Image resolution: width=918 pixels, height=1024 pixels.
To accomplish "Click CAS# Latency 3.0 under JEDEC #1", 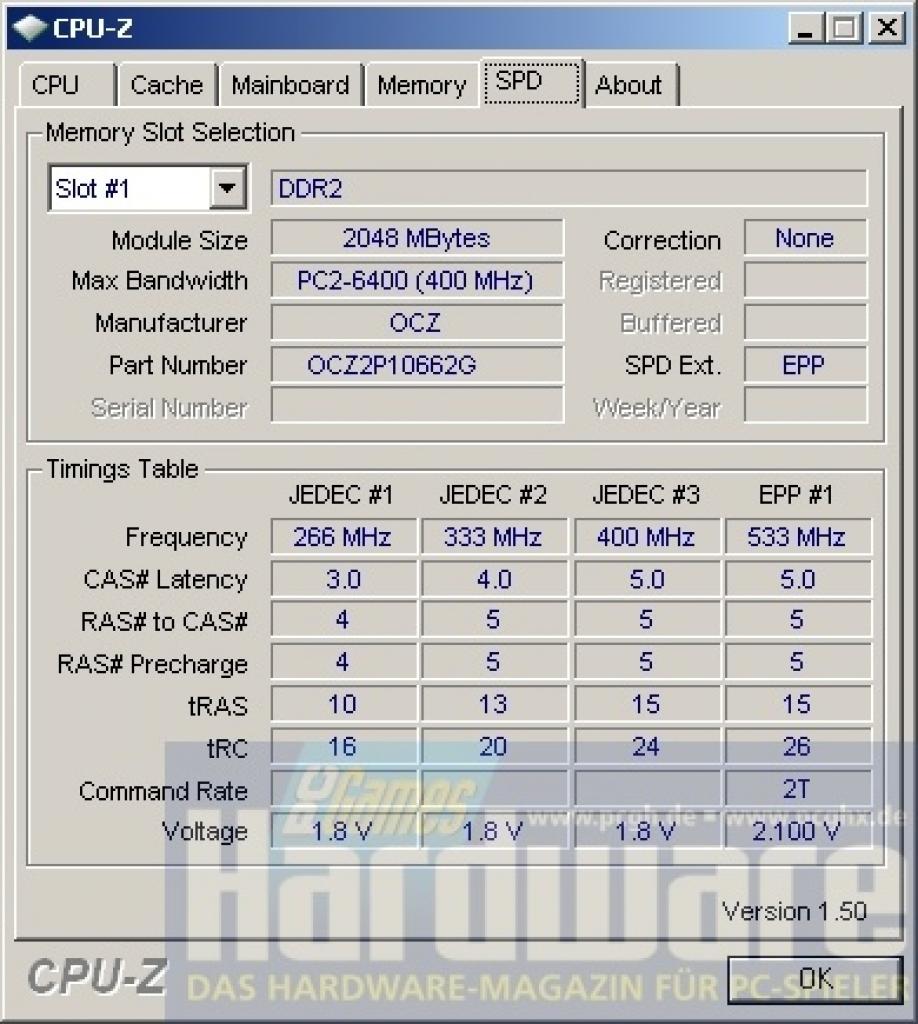I will [343, 580].
